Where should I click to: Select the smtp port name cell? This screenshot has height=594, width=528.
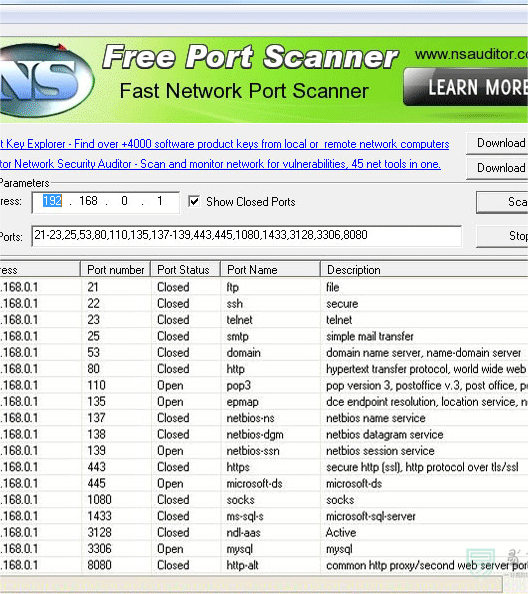click(237, 336)
